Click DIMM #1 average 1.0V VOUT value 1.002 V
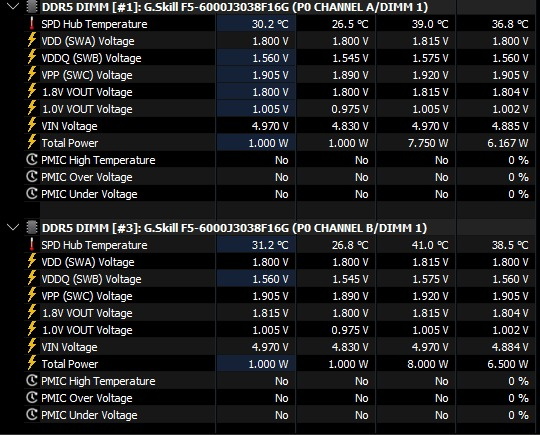Screen dimensions: 540x435 (x=510, y=109)
